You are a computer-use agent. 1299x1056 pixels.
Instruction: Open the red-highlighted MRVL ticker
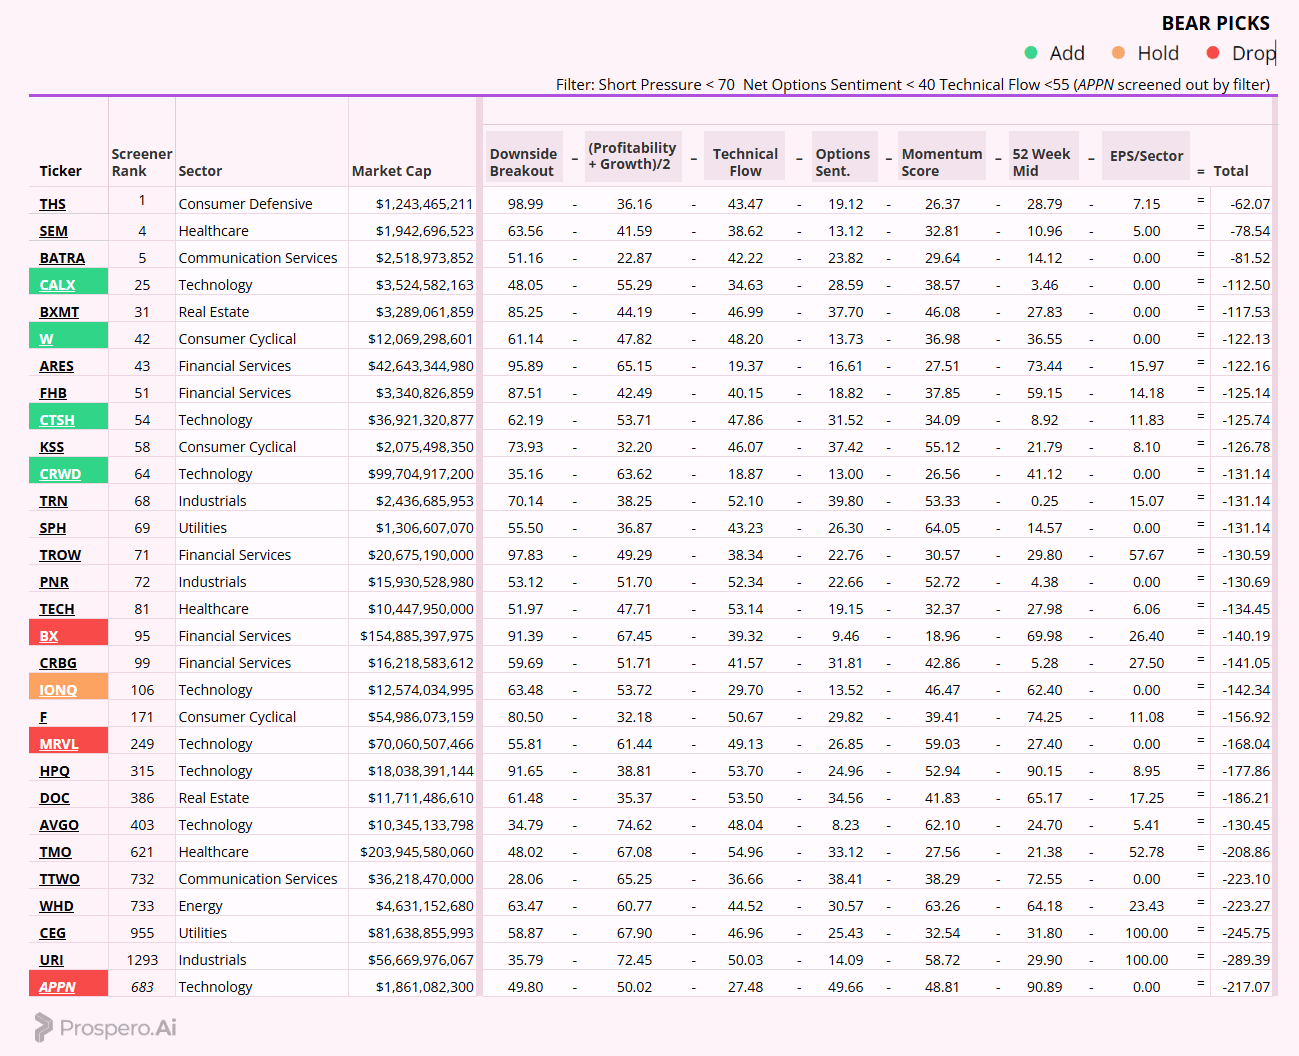[59, 744]
